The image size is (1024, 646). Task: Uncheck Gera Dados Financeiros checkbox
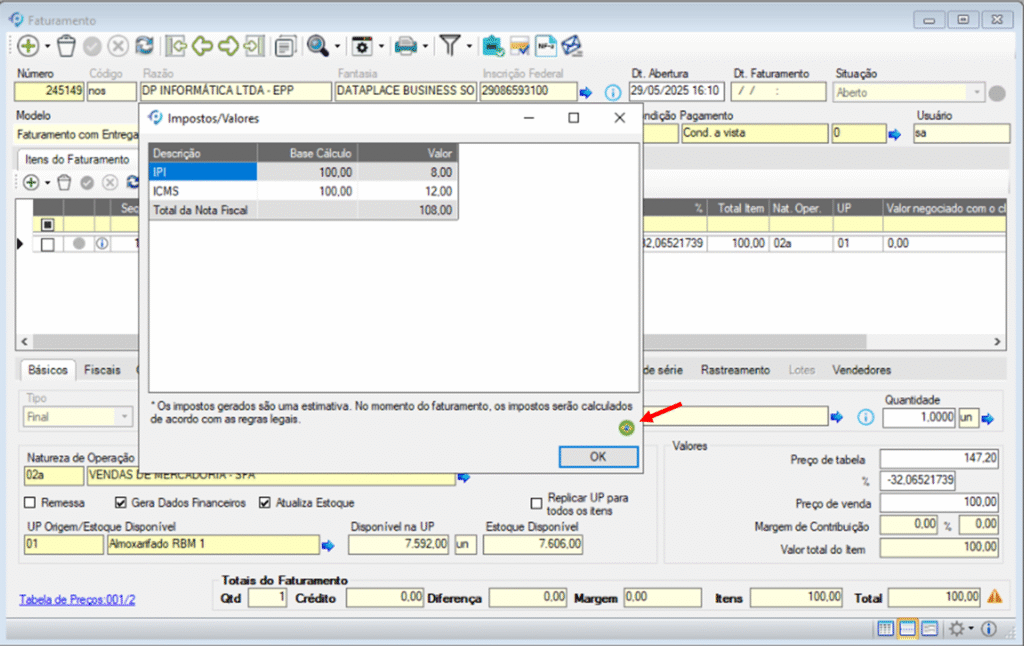click(122, 503)
